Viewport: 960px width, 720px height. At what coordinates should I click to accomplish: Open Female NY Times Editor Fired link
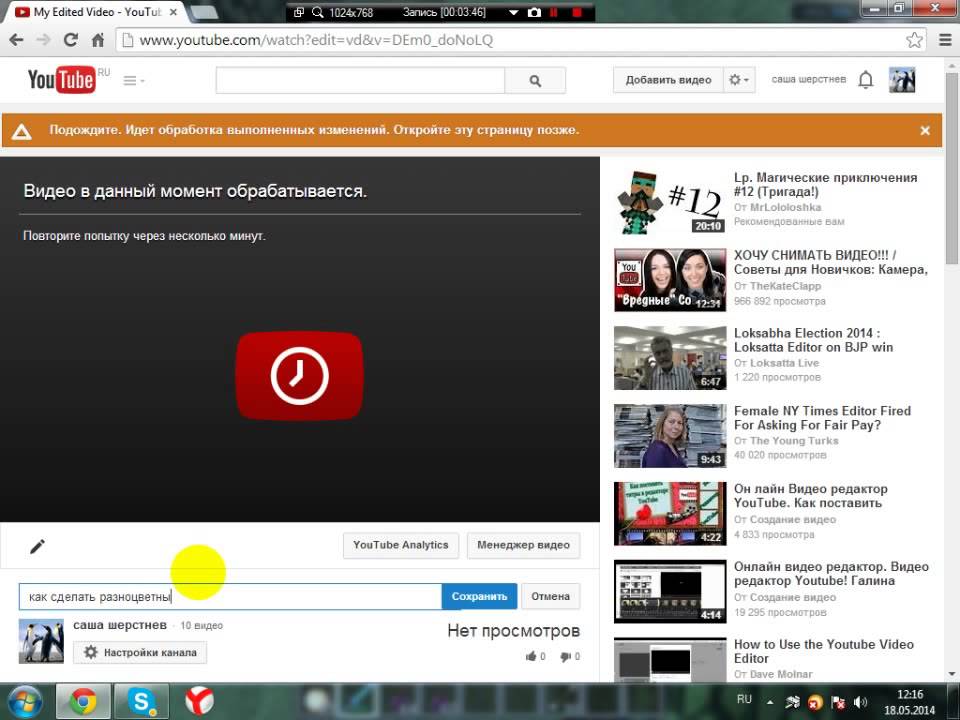click(x=822, y=418)
